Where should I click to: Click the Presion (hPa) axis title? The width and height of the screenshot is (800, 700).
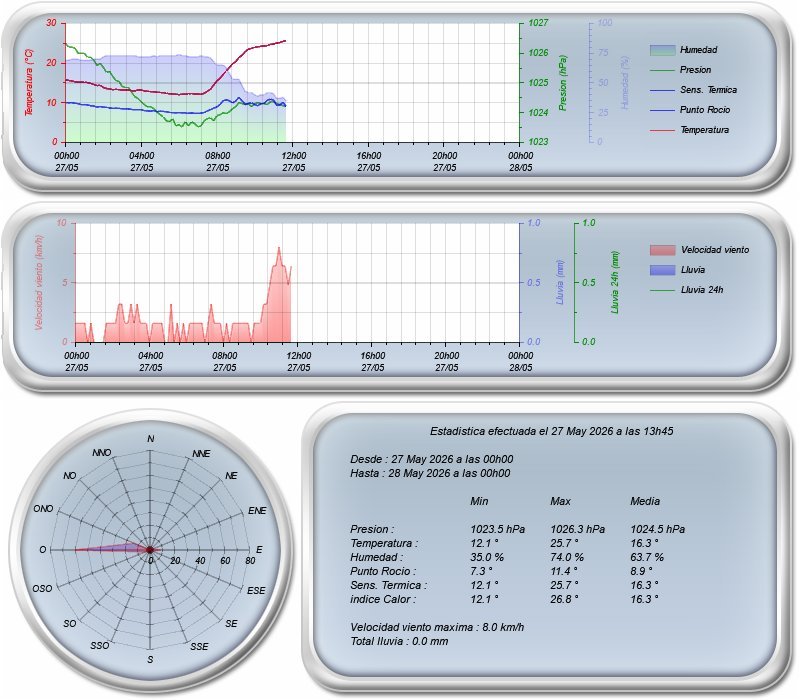click(x=562, y=83)
